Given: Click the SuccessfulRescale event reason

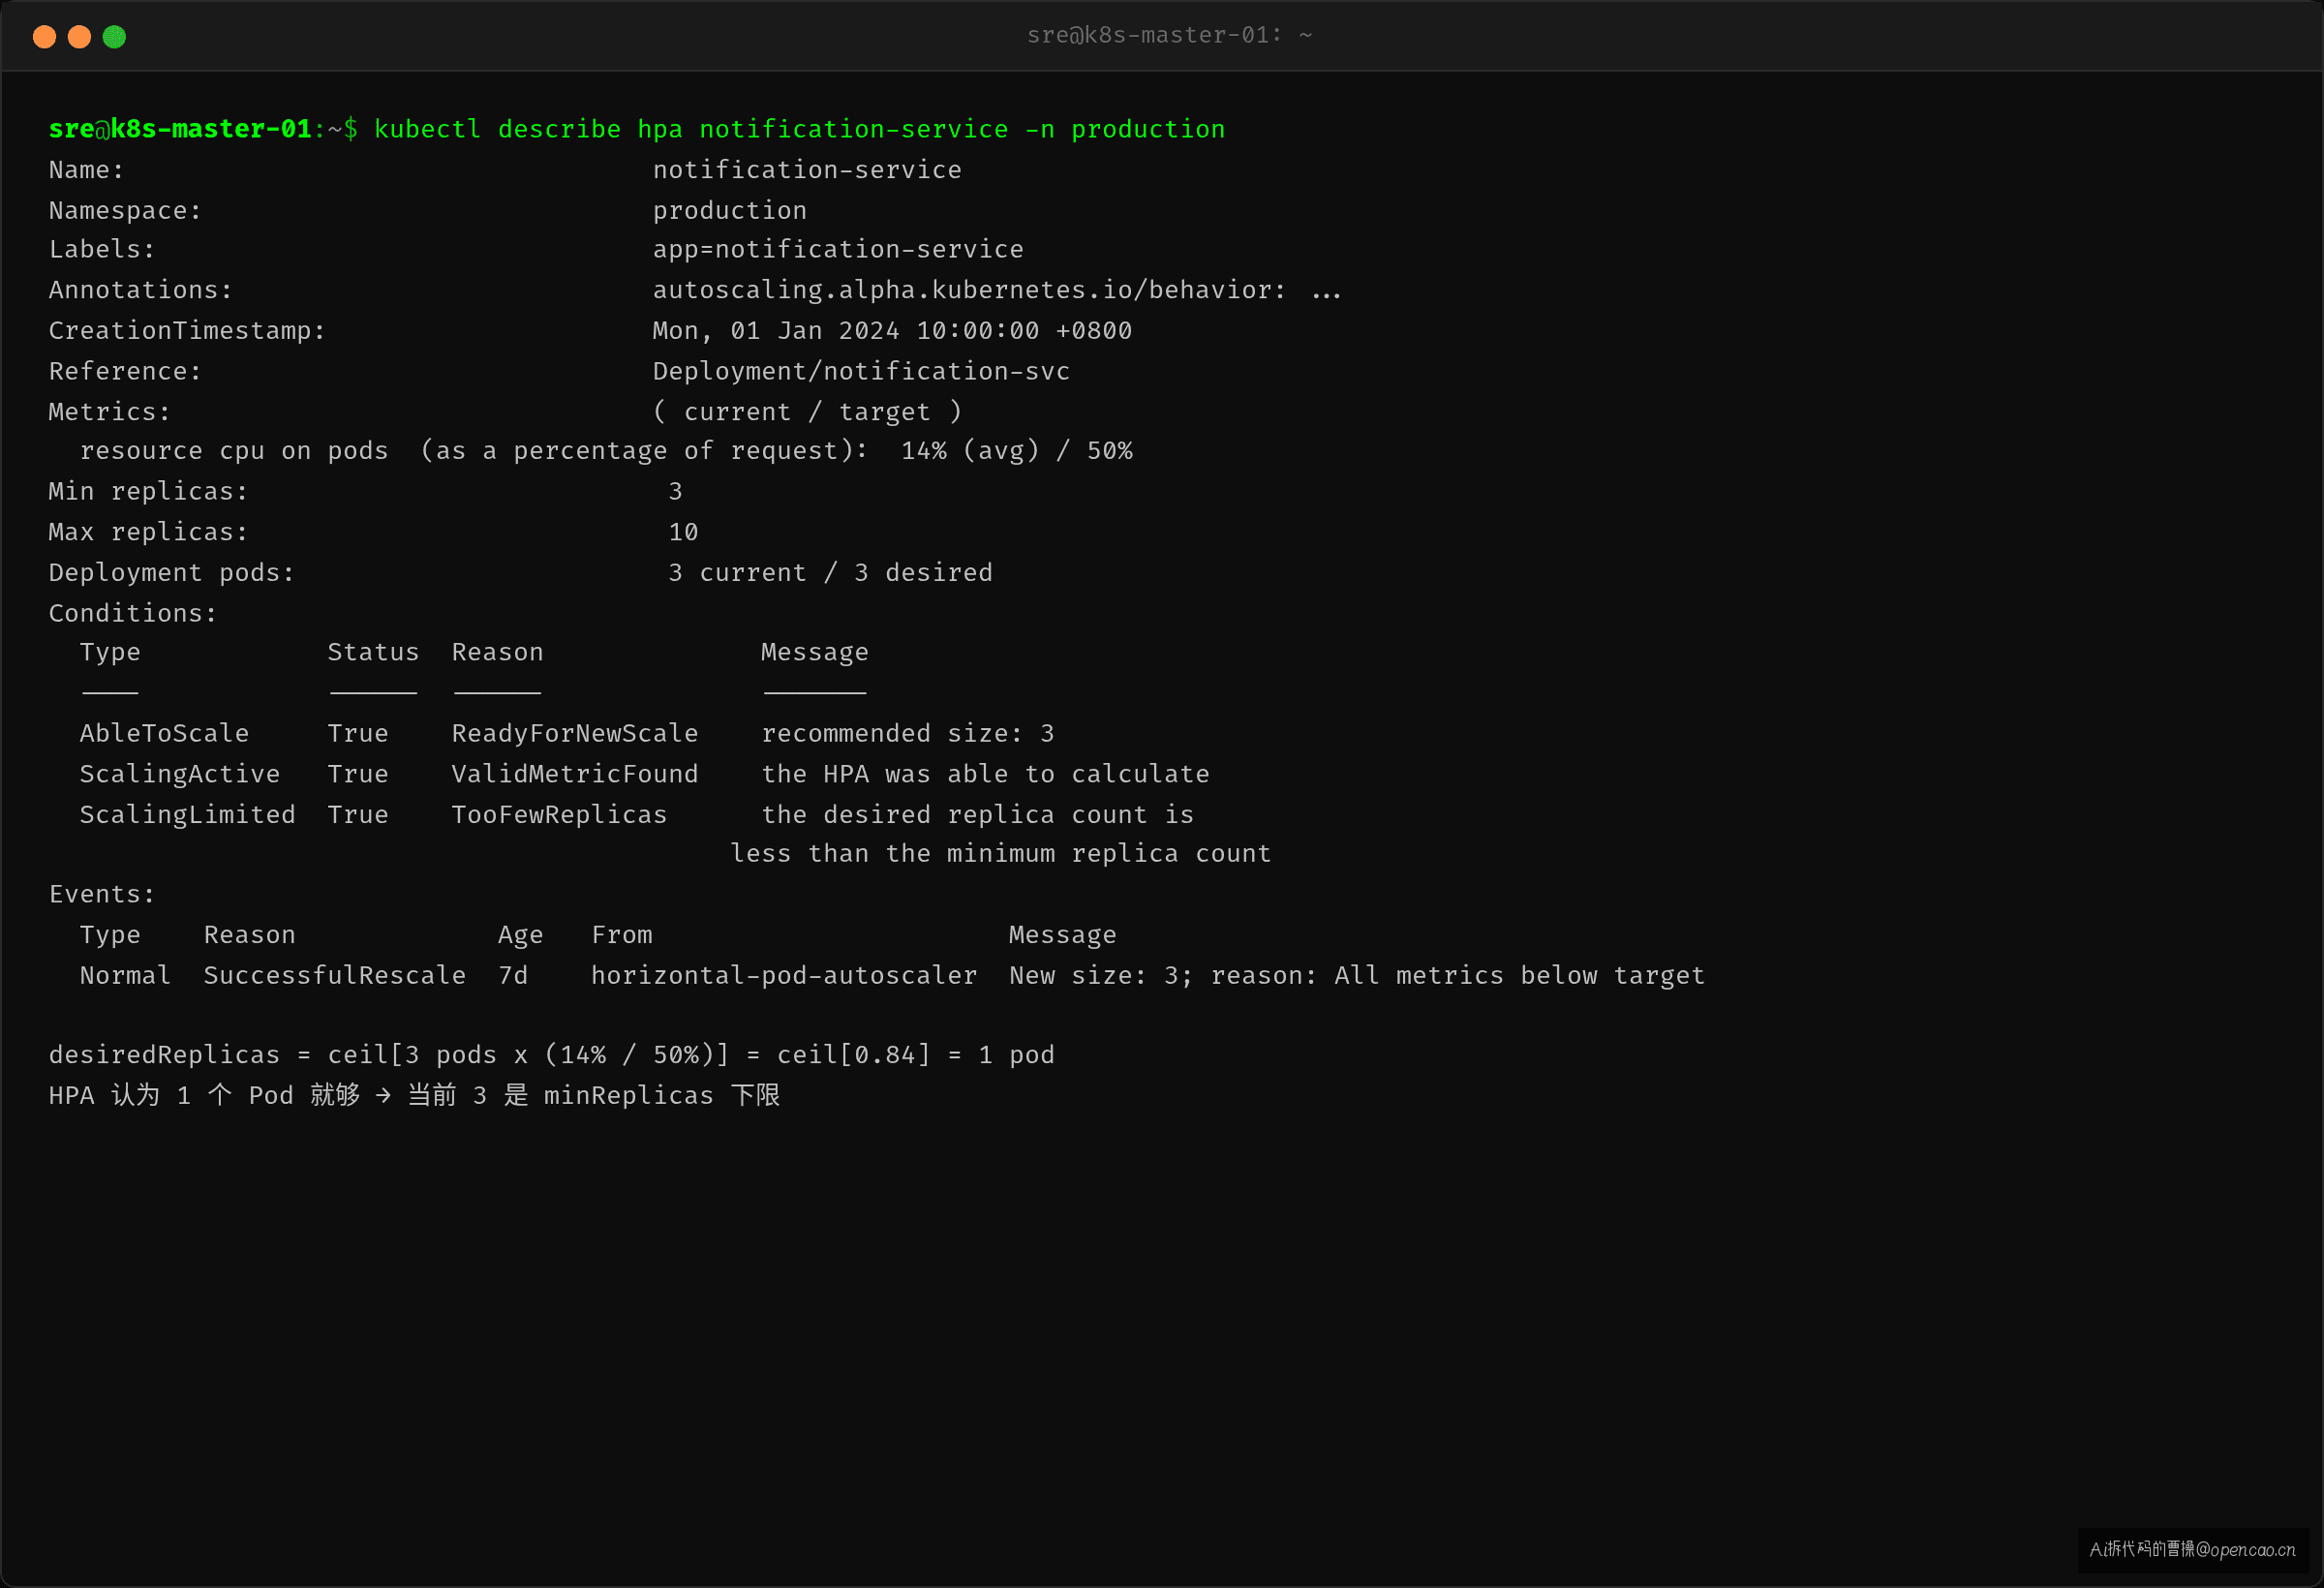Looking at the screenshot, I should tap(334, 975).
